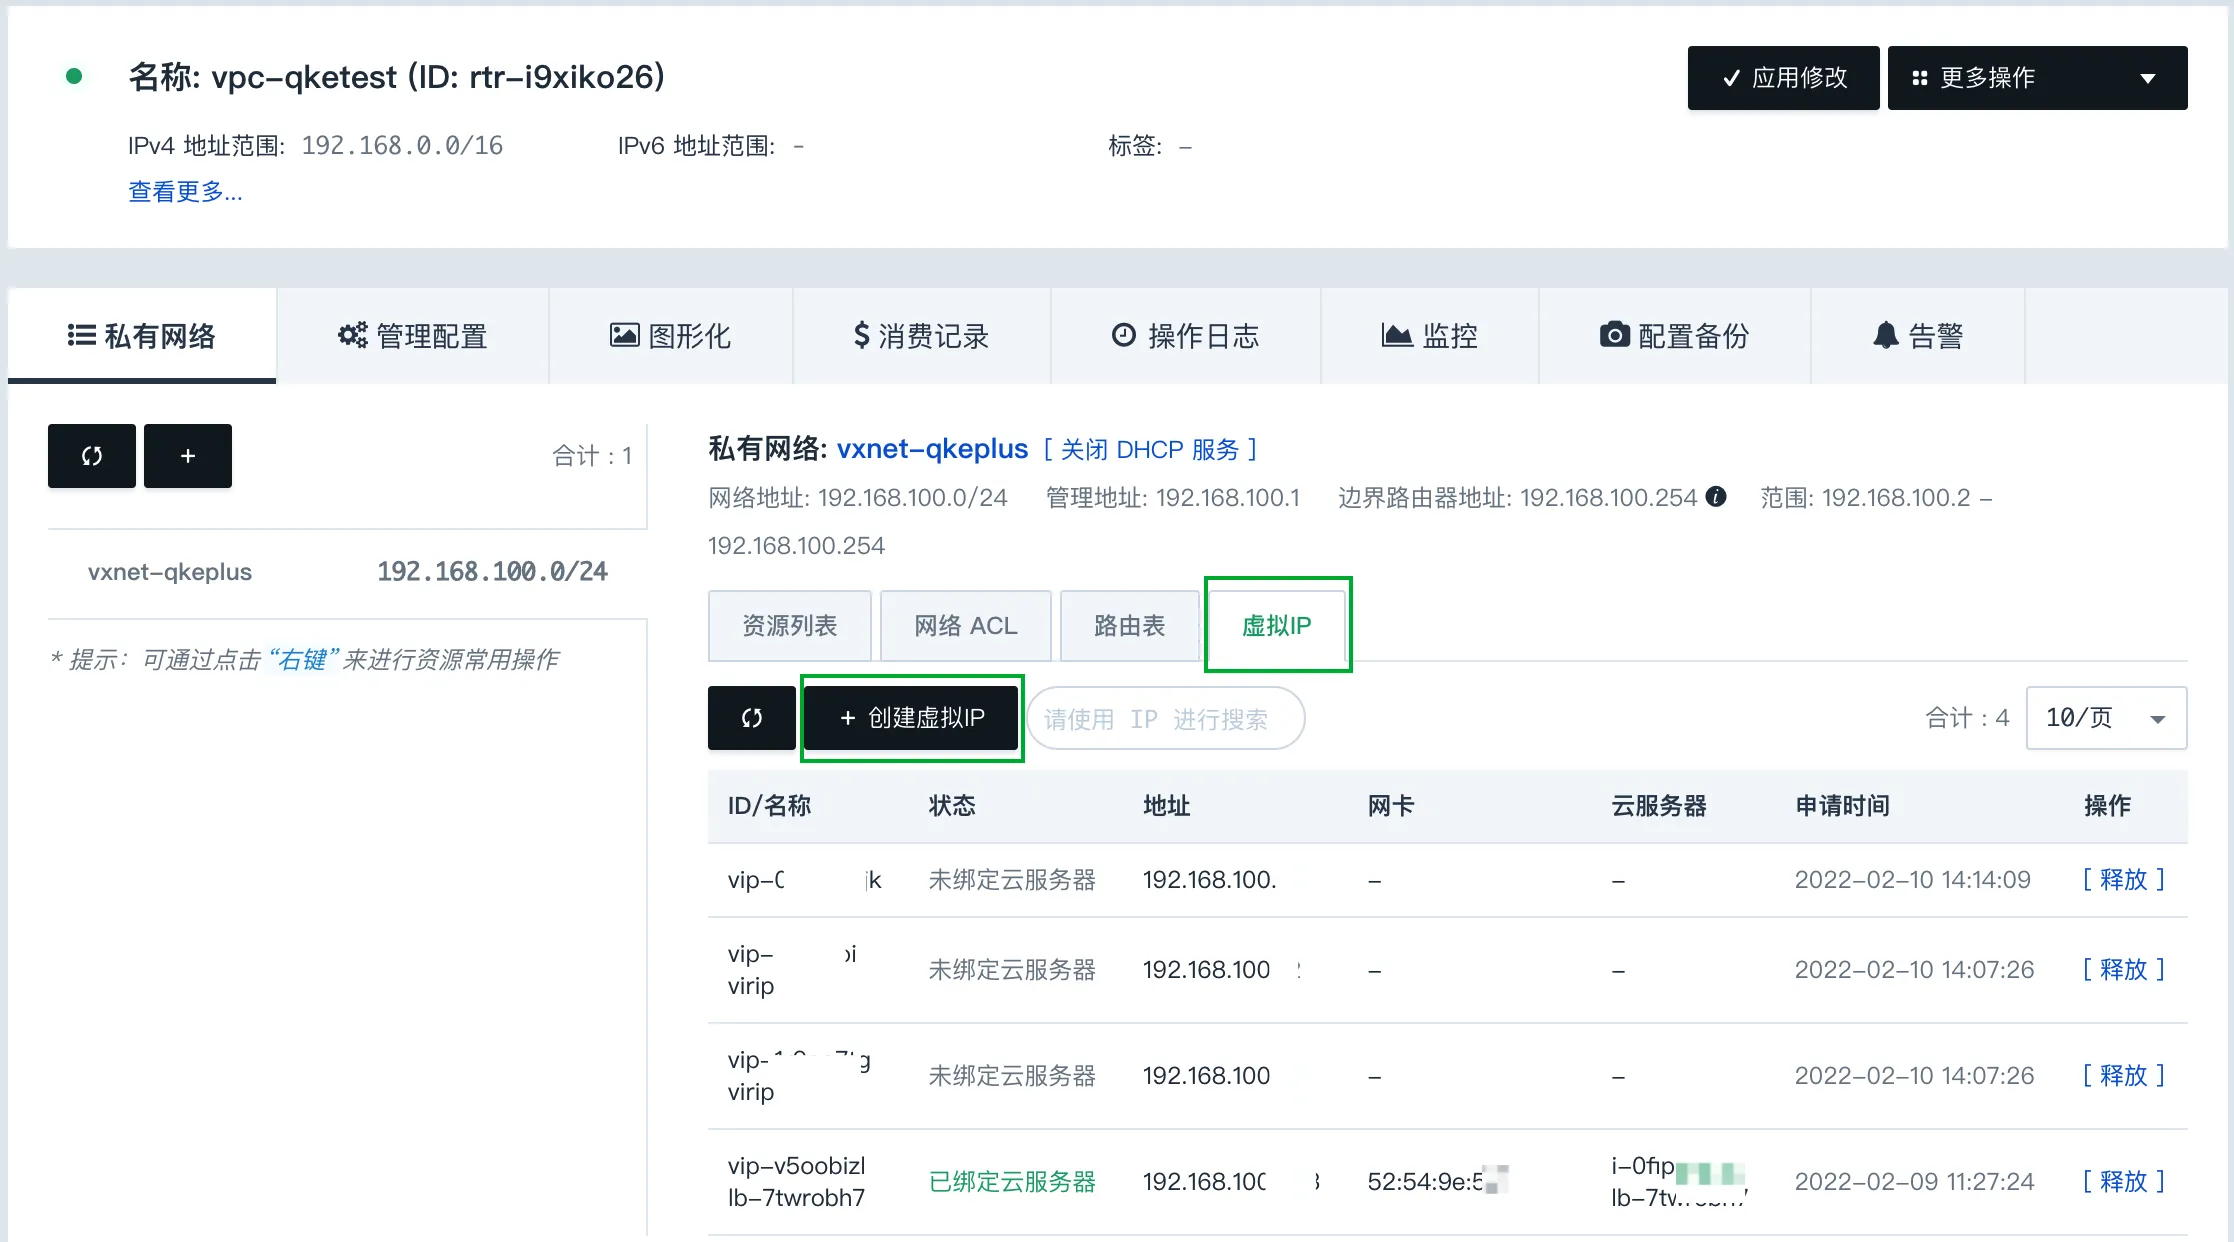
Task: Open the 10/页 page size dropdown
Action: tap(2106, 718)
